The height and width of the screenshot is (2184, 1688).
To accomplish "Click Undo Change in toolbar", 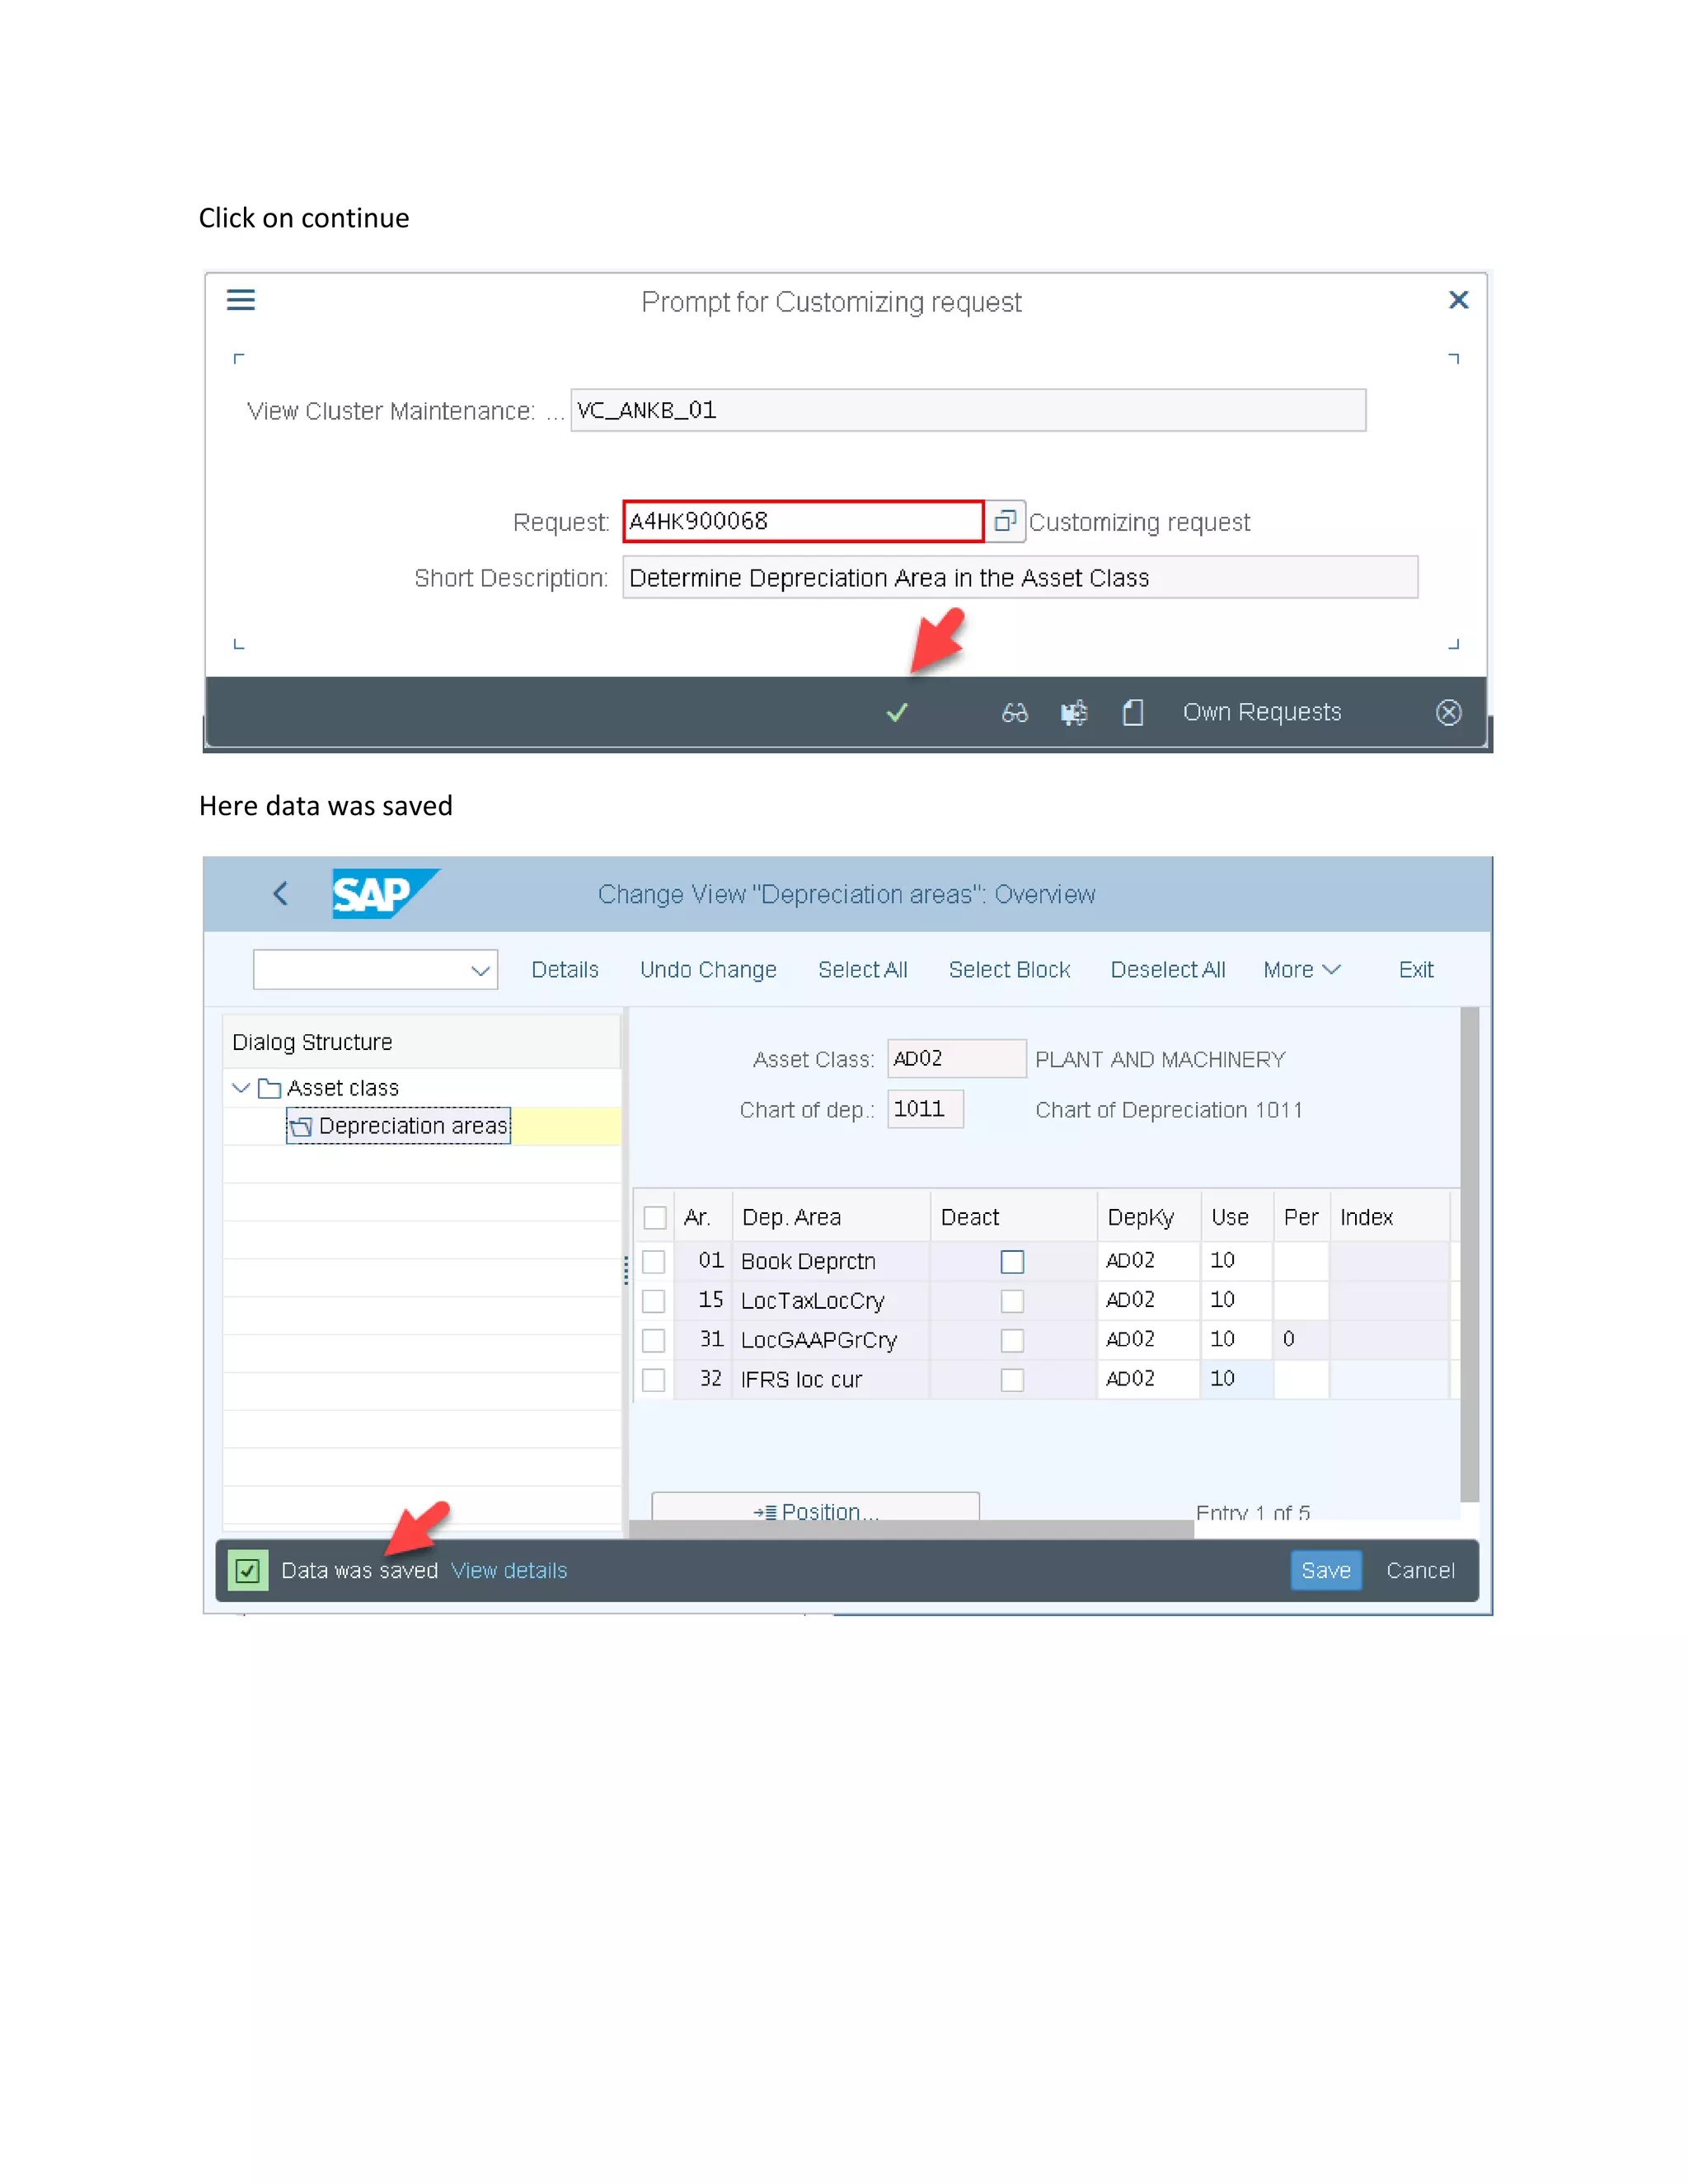I will point(708,970).
